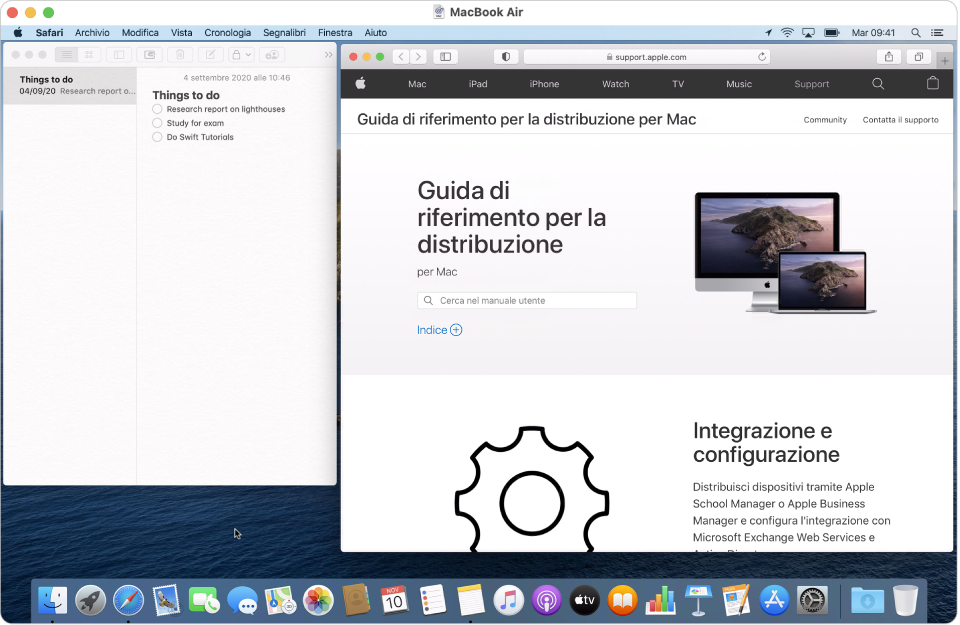Image resolution: width=960 pixels, height=625 pixels.
Task: Open attachments browser in Notes toolbar
Action: pos(149,55)
